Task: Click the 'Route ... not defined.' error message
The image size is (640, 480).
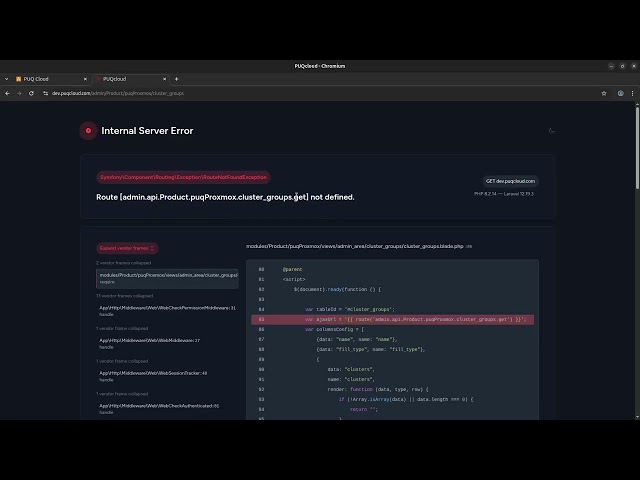Action: pyautogui.click(x=225, y=197)
